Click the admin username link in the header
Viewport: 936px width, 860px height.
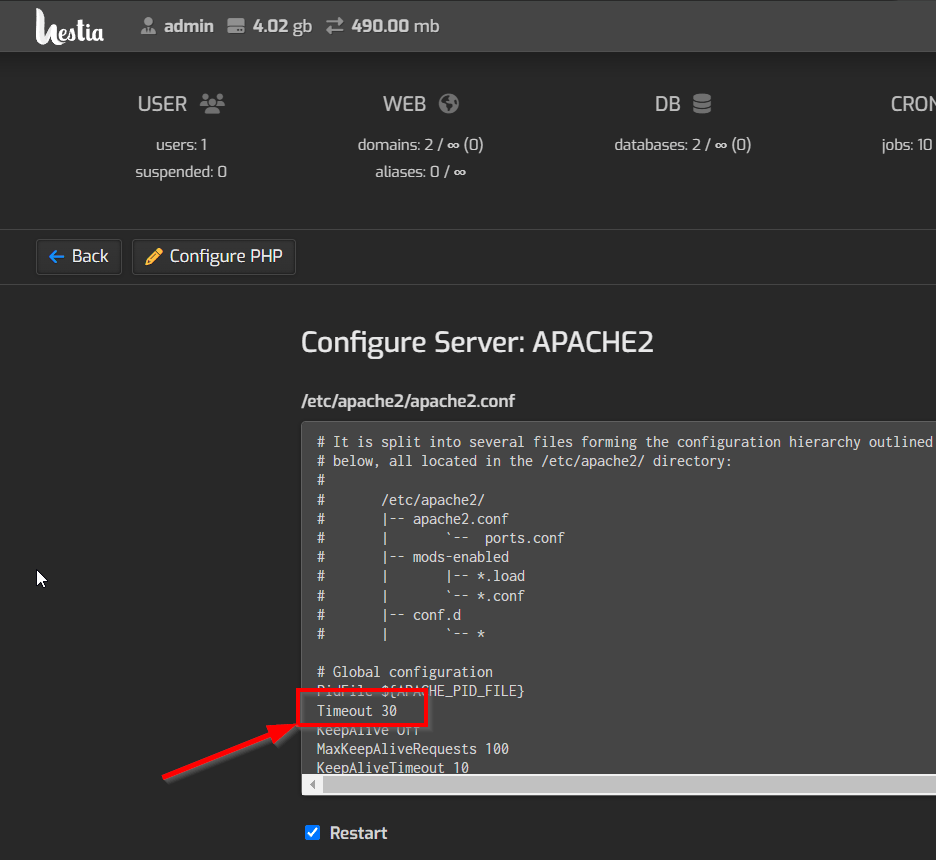(x=188, y=26)
